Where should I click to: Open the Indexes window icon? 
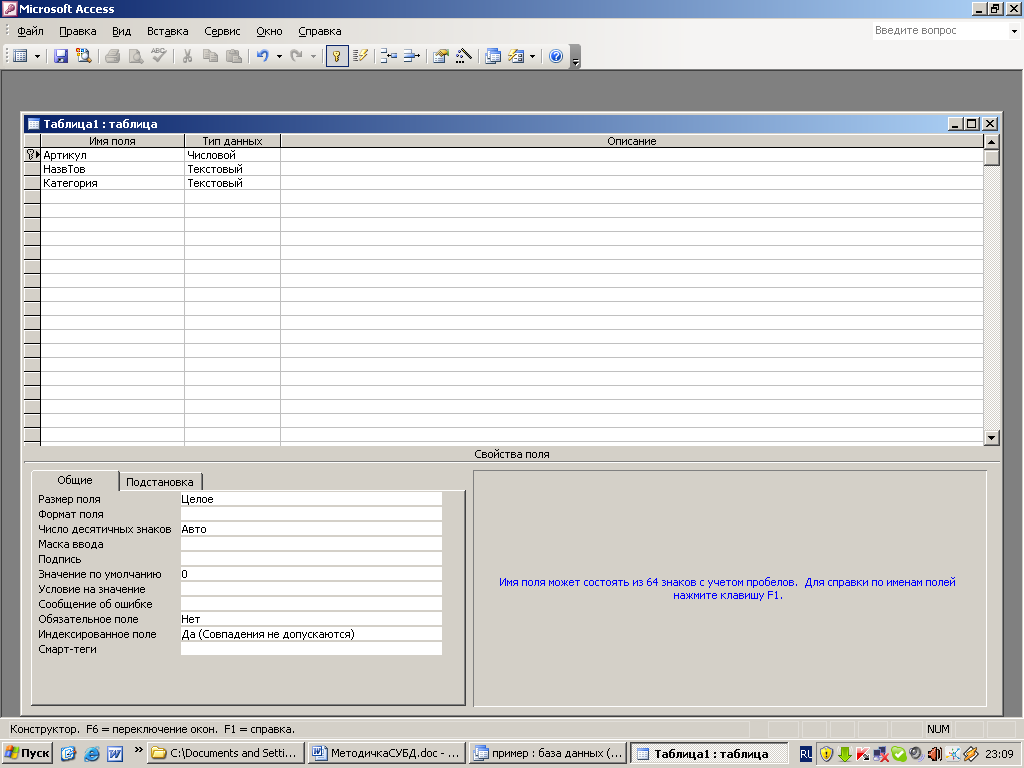[x=360, y=56]
